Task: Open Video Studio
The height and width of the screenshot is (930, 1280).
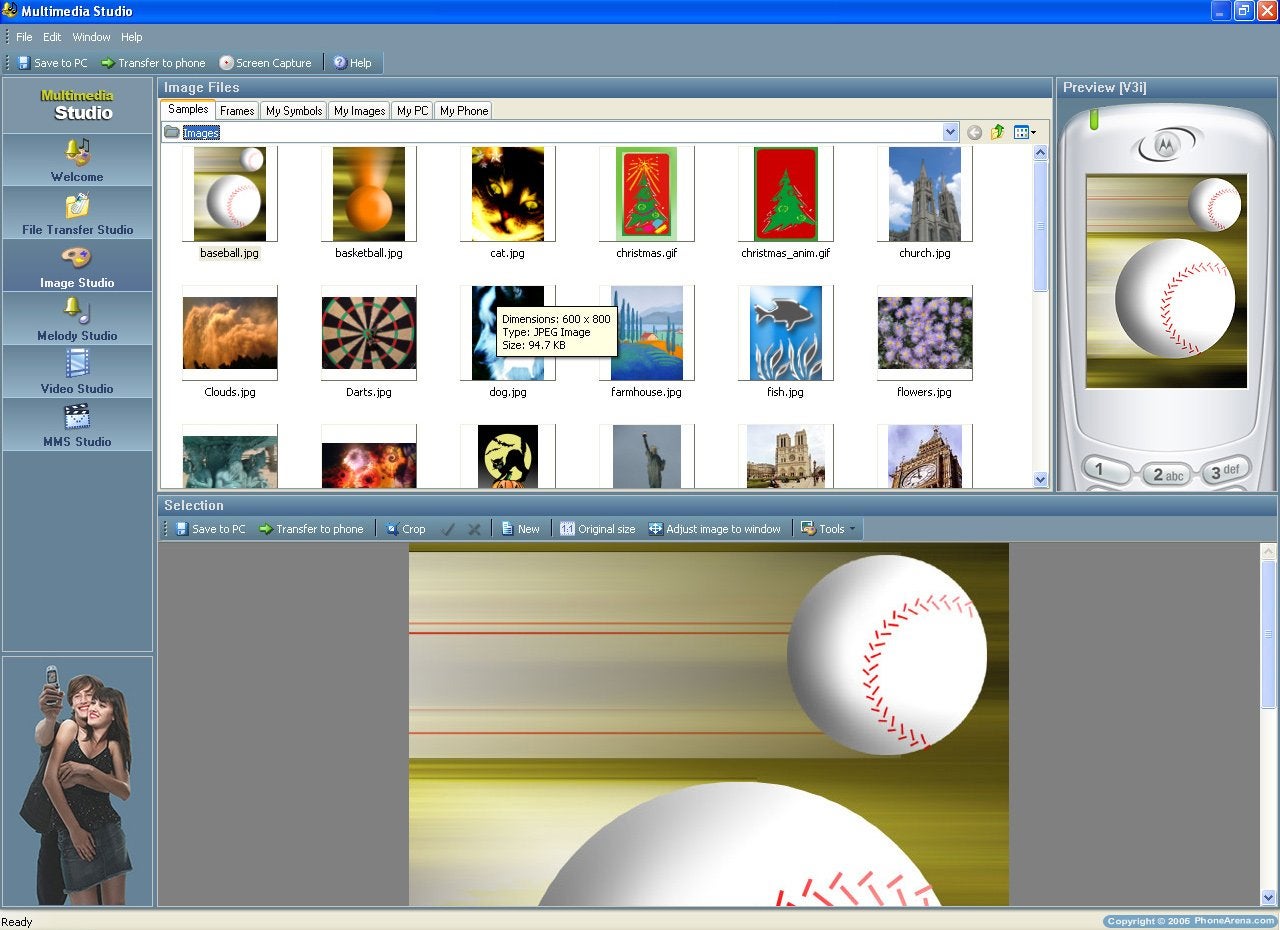Action: [77, 372]
